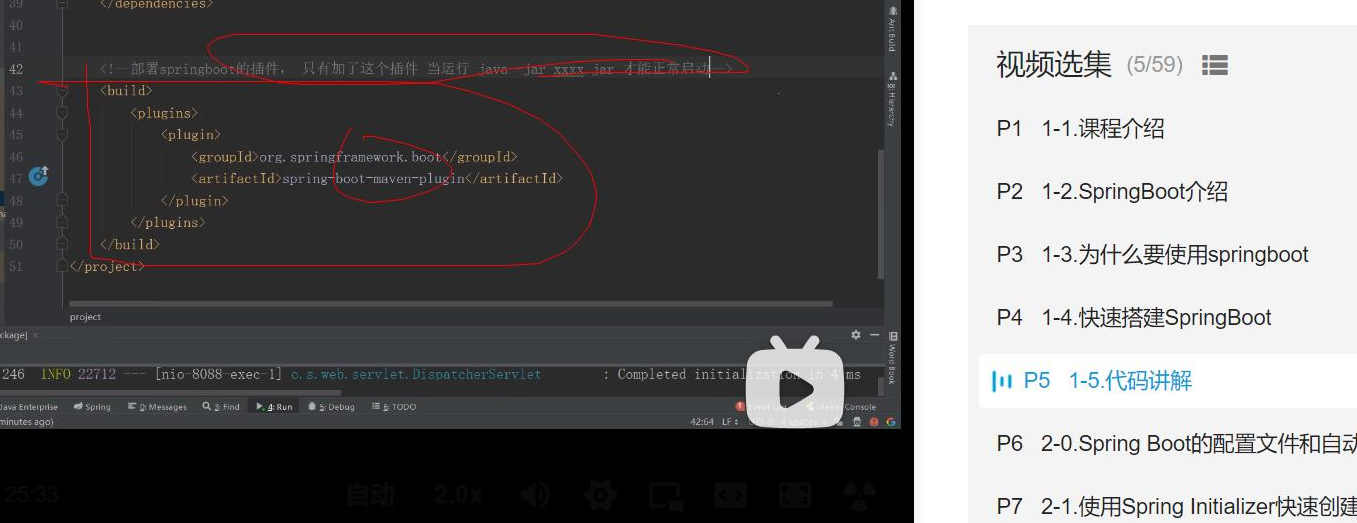Collapse the <plugin> block on line 45

(63, 135)
